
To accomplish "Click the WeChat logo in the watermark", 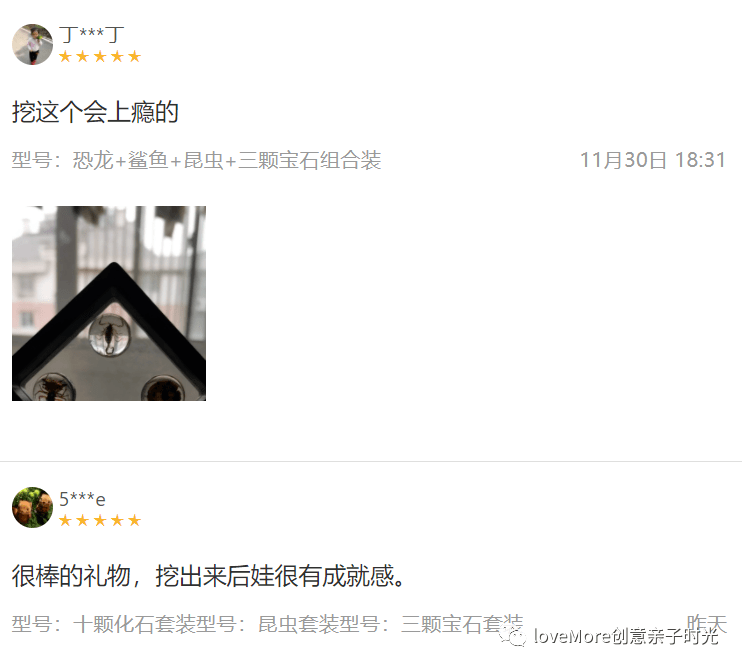I will 513,635.
